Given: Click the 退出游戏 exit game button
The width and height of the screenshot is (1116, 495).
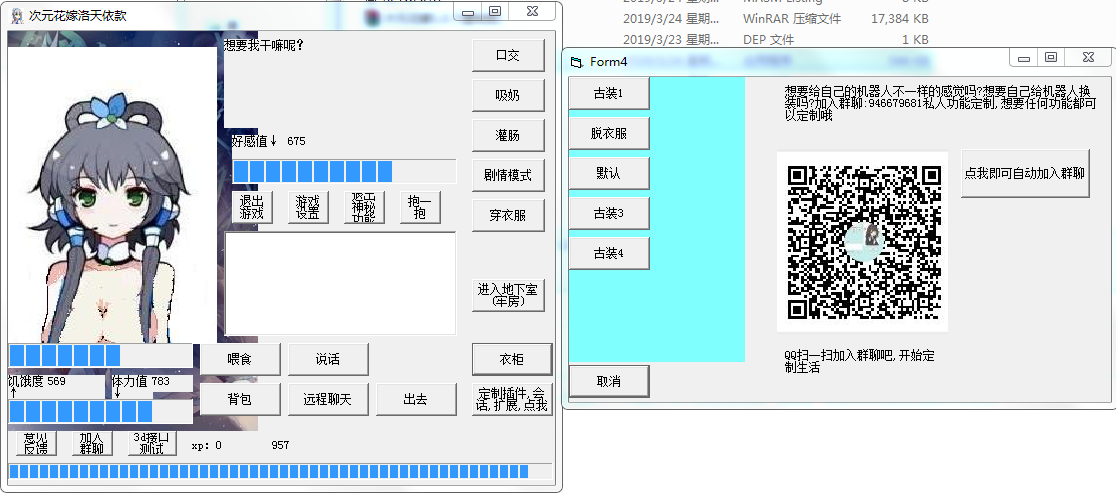Looking at the screenshot, I should (252, 207).
